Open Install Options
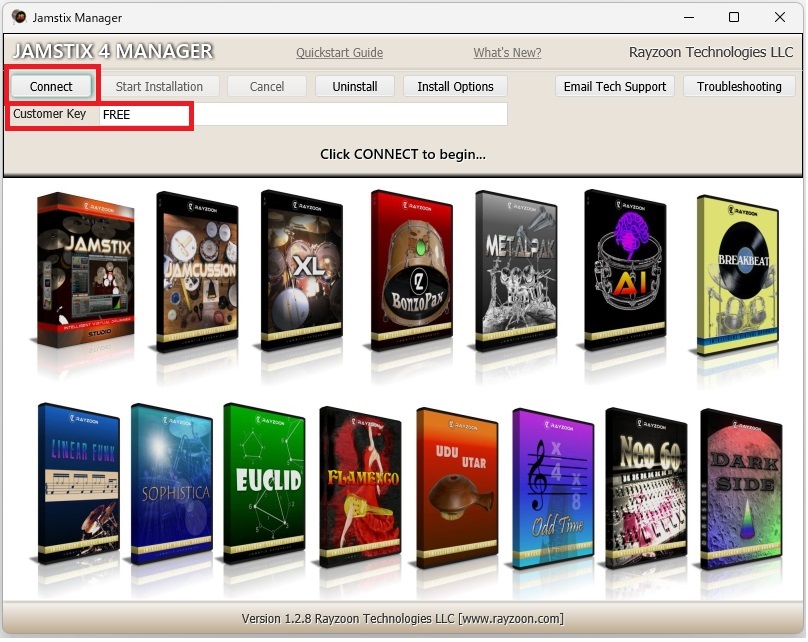This screenshot has height=642, width=808. click(x=455, y=87)
